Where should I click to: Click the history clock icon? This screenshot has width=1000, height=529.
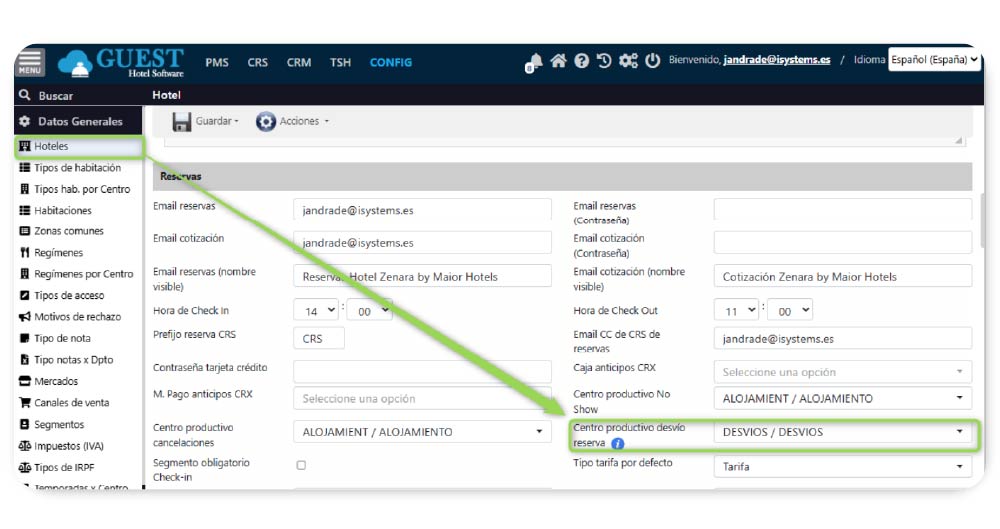(x=604, y=61)
